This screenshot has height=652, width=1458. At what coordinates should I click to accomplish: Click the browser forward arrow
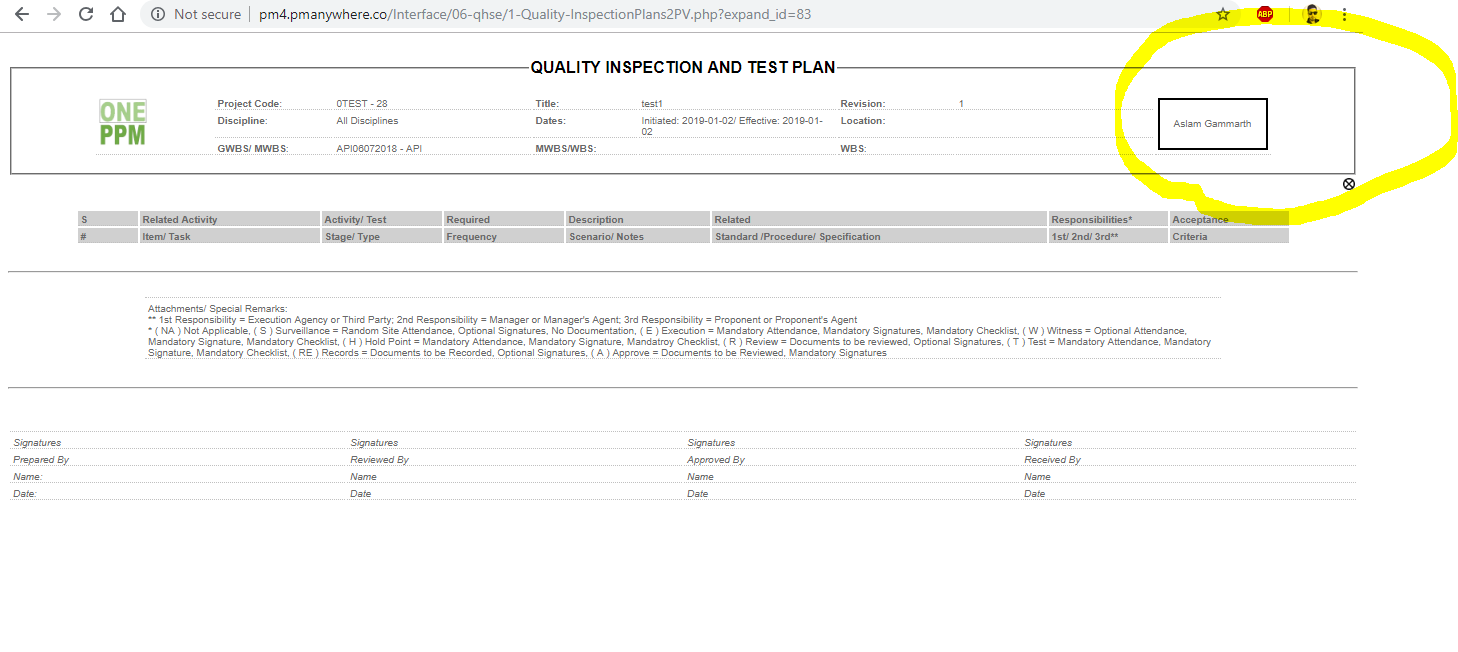[54, 14]
